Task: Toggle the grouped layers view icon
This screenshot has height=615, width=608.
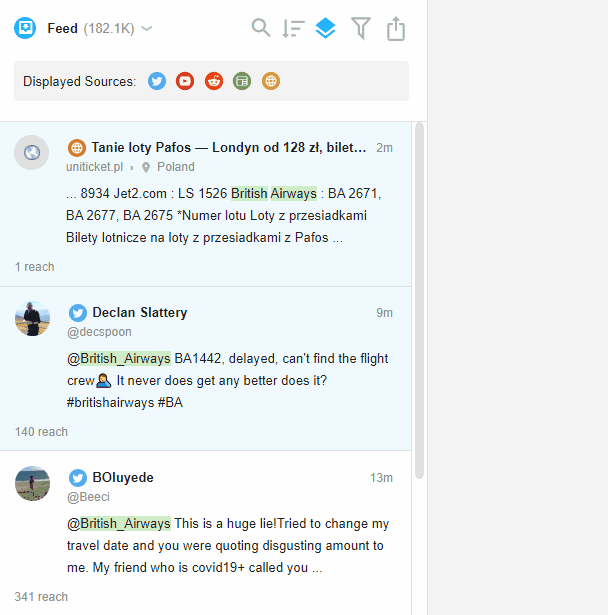Action: [326, 28]
